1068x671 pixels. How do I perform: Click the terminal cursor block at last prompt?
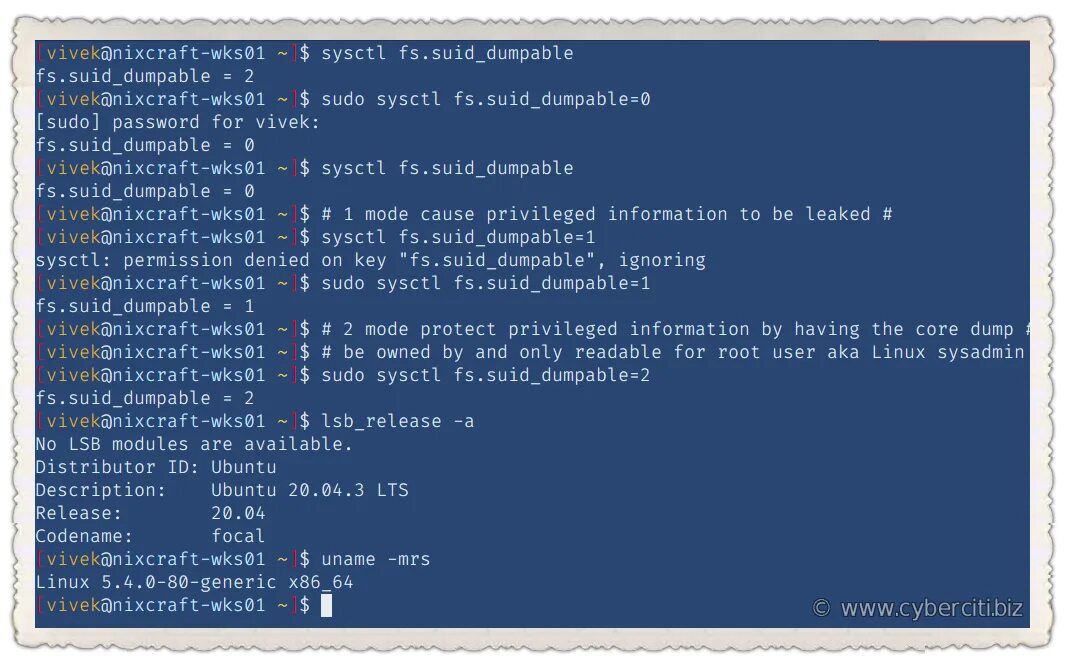[327, 605]
